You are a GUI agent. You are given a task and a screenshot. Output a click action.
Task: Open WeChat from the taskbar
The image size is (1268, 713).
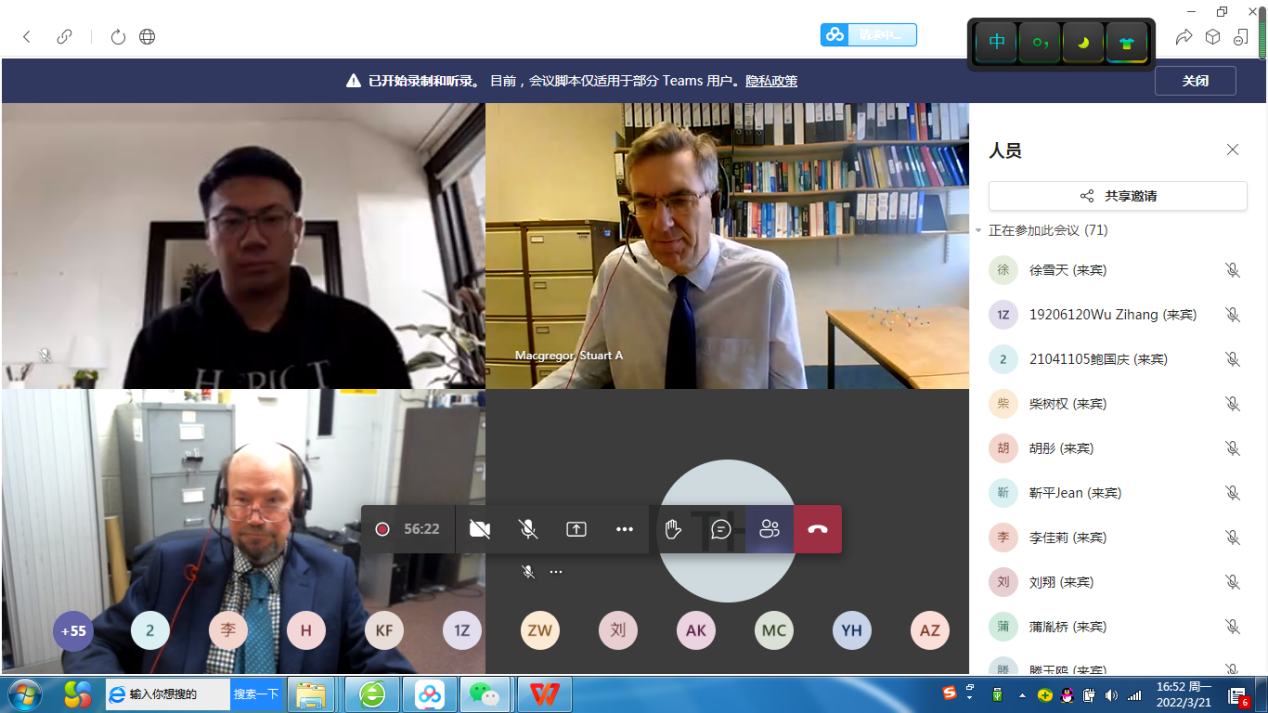tap(485, 694)
